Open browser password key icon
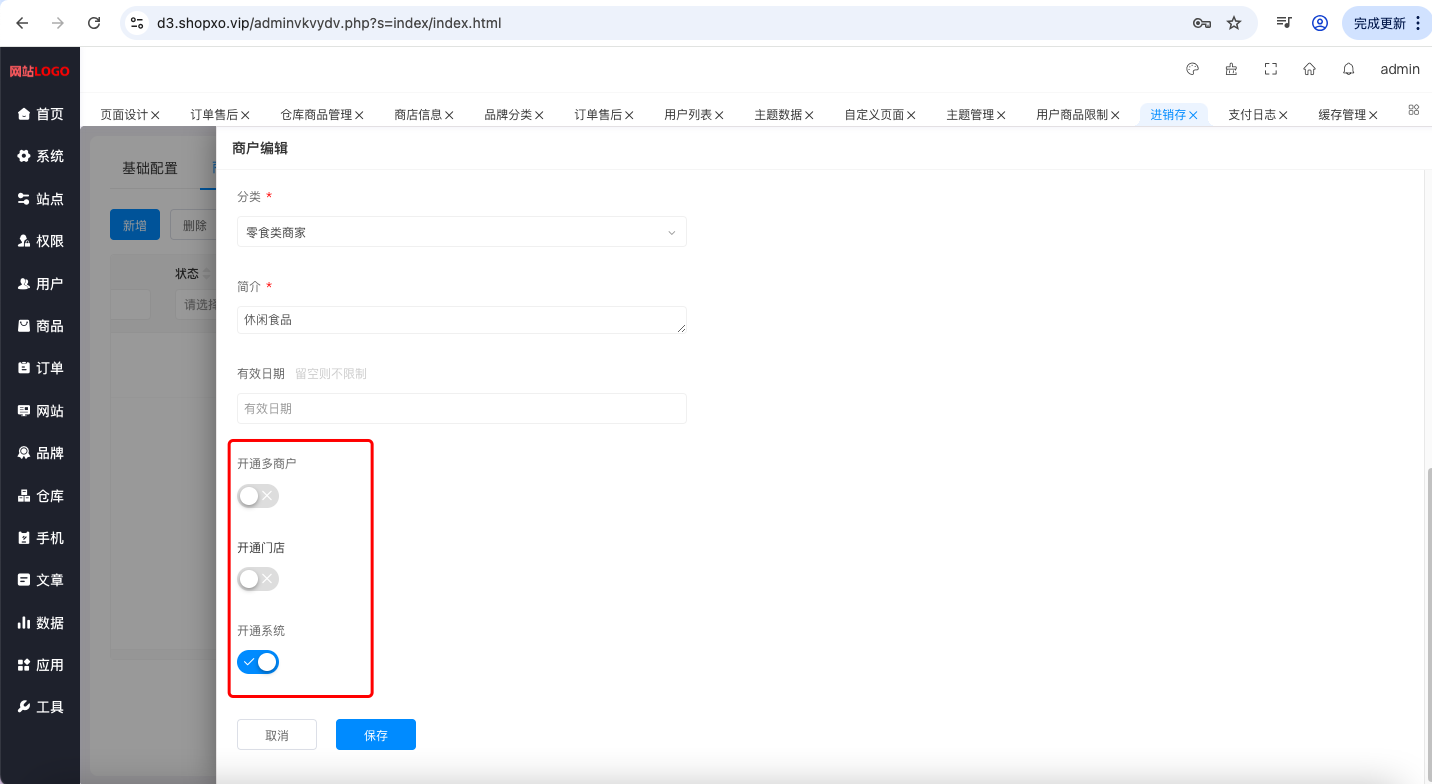This screenshot has height=784, width=1432. (1201, 23)
